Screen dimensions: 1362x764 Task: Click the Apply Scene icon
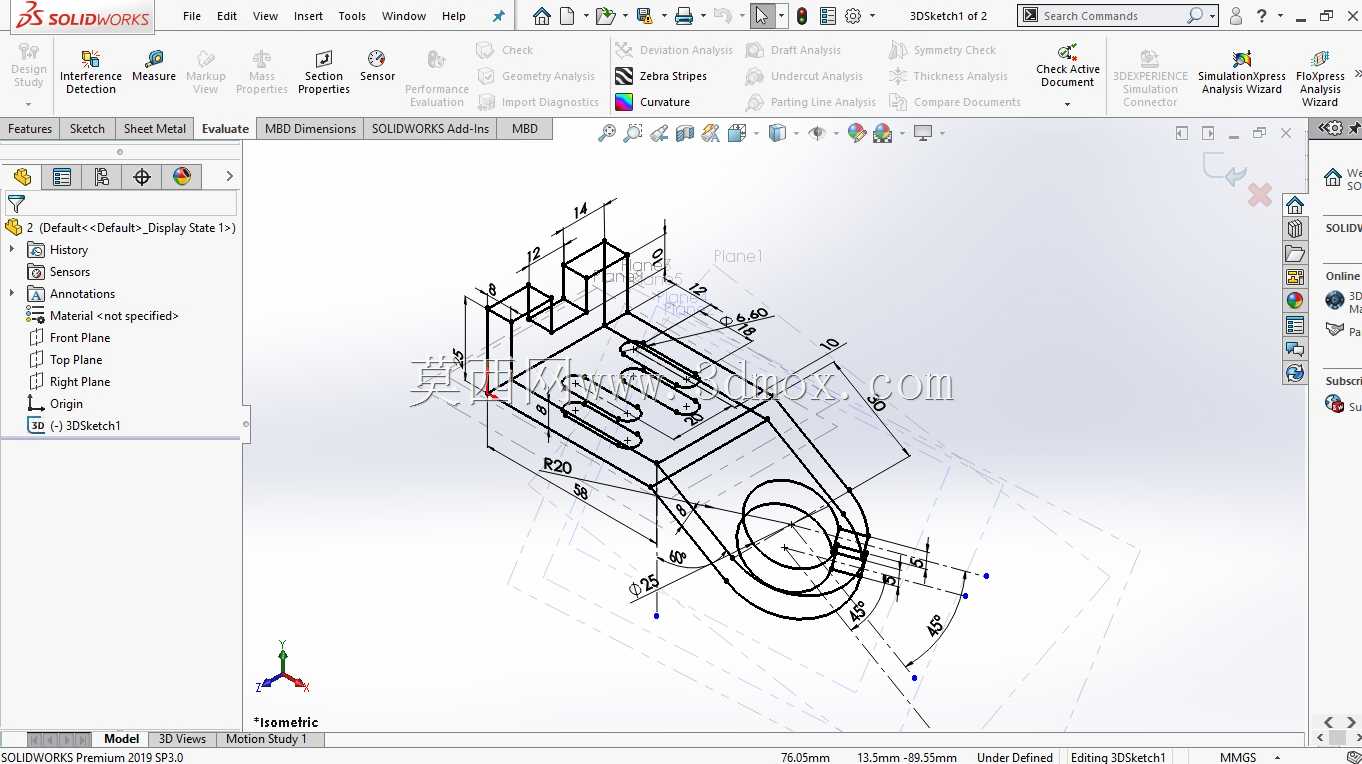tap(882, 133)
